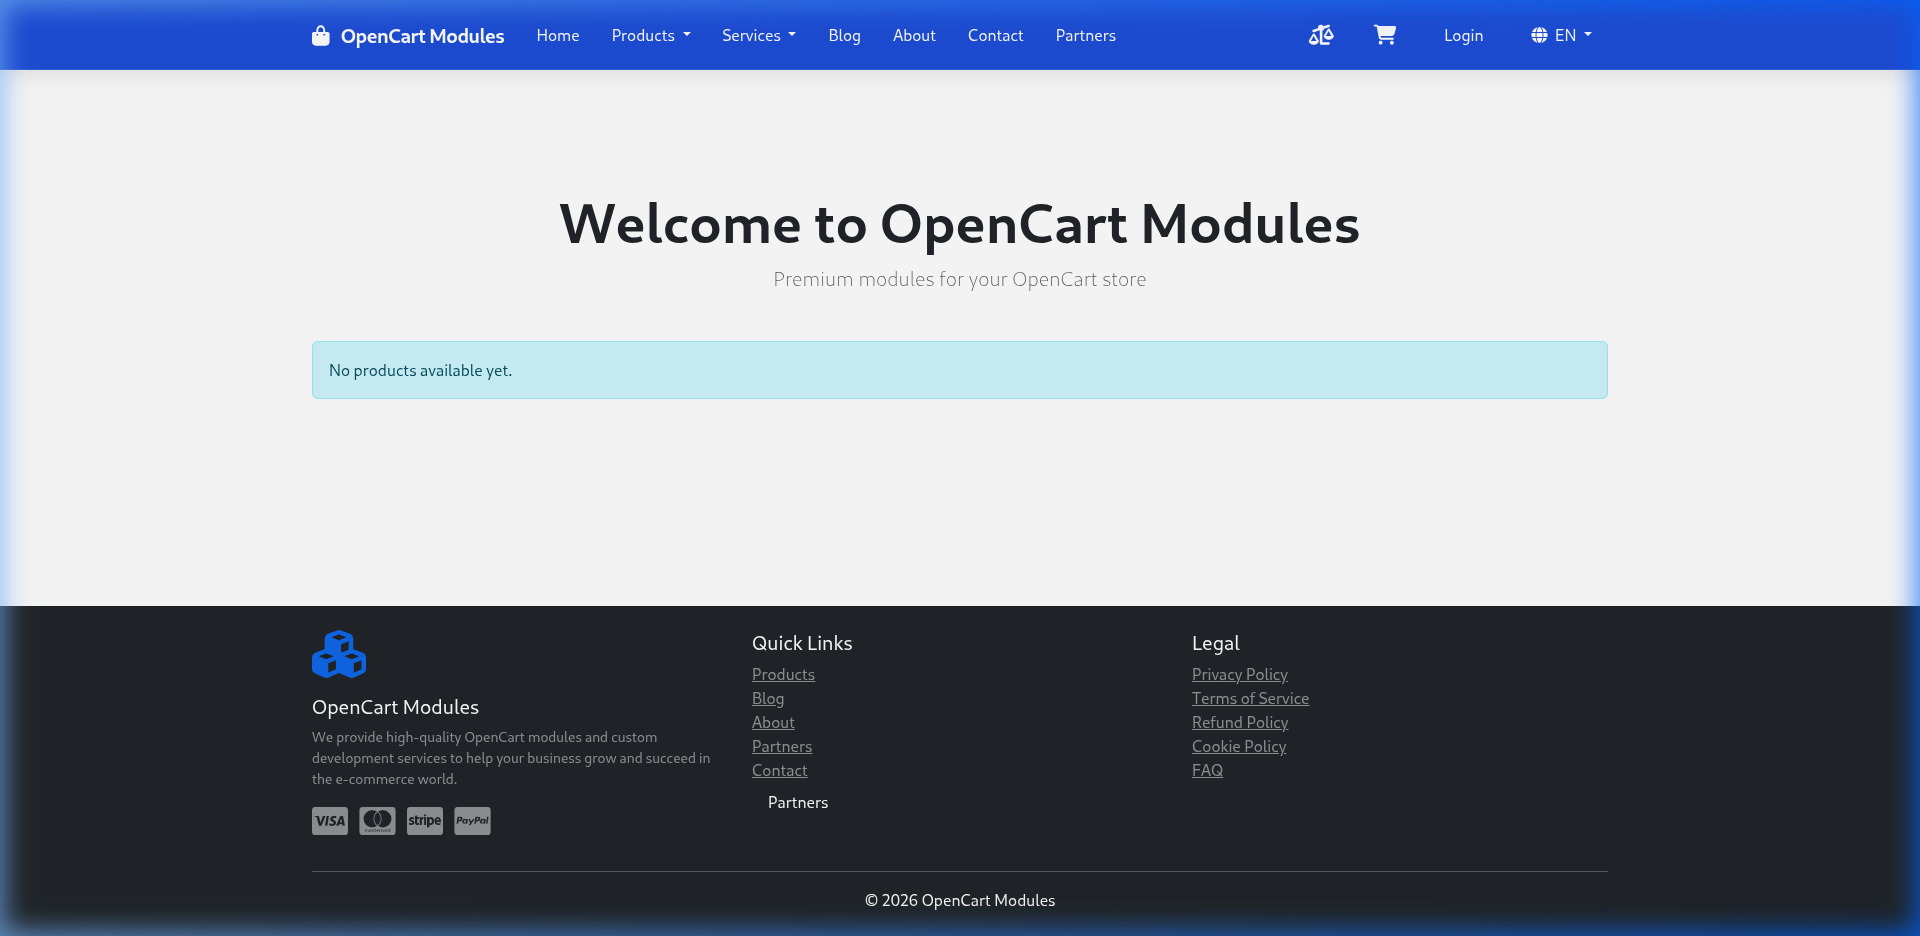Open Blog from the top navigation
Screen dimensions: 1920x936
pyautogui.click(x=845, y=36)
